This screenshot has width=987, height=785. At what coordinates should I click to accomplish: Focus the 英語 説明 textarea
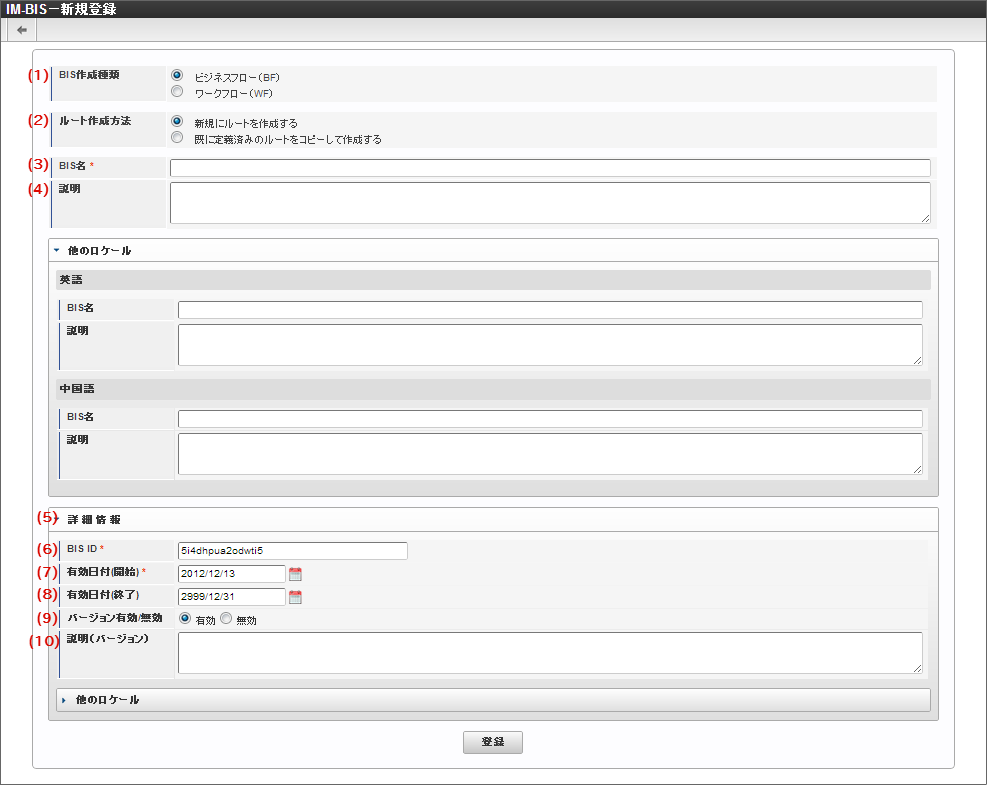pyautogui.click(x=550, y=345)
